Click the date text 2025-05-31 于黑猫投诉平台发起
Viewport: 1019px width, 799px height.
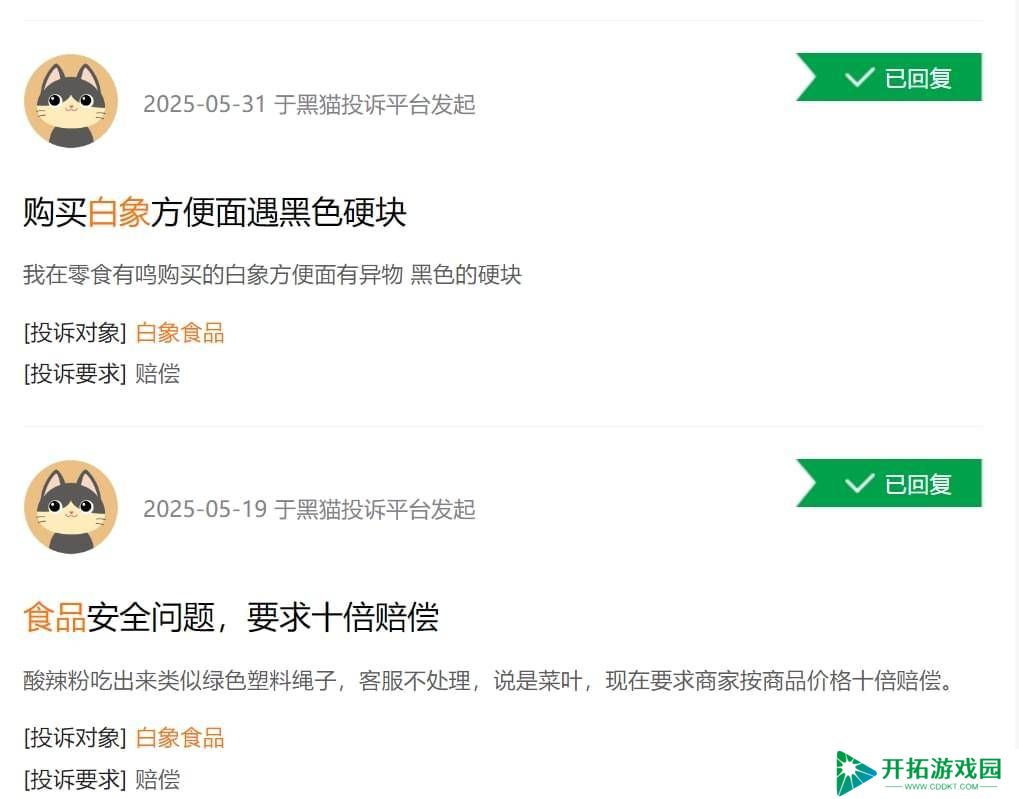(x=309, y=104)
